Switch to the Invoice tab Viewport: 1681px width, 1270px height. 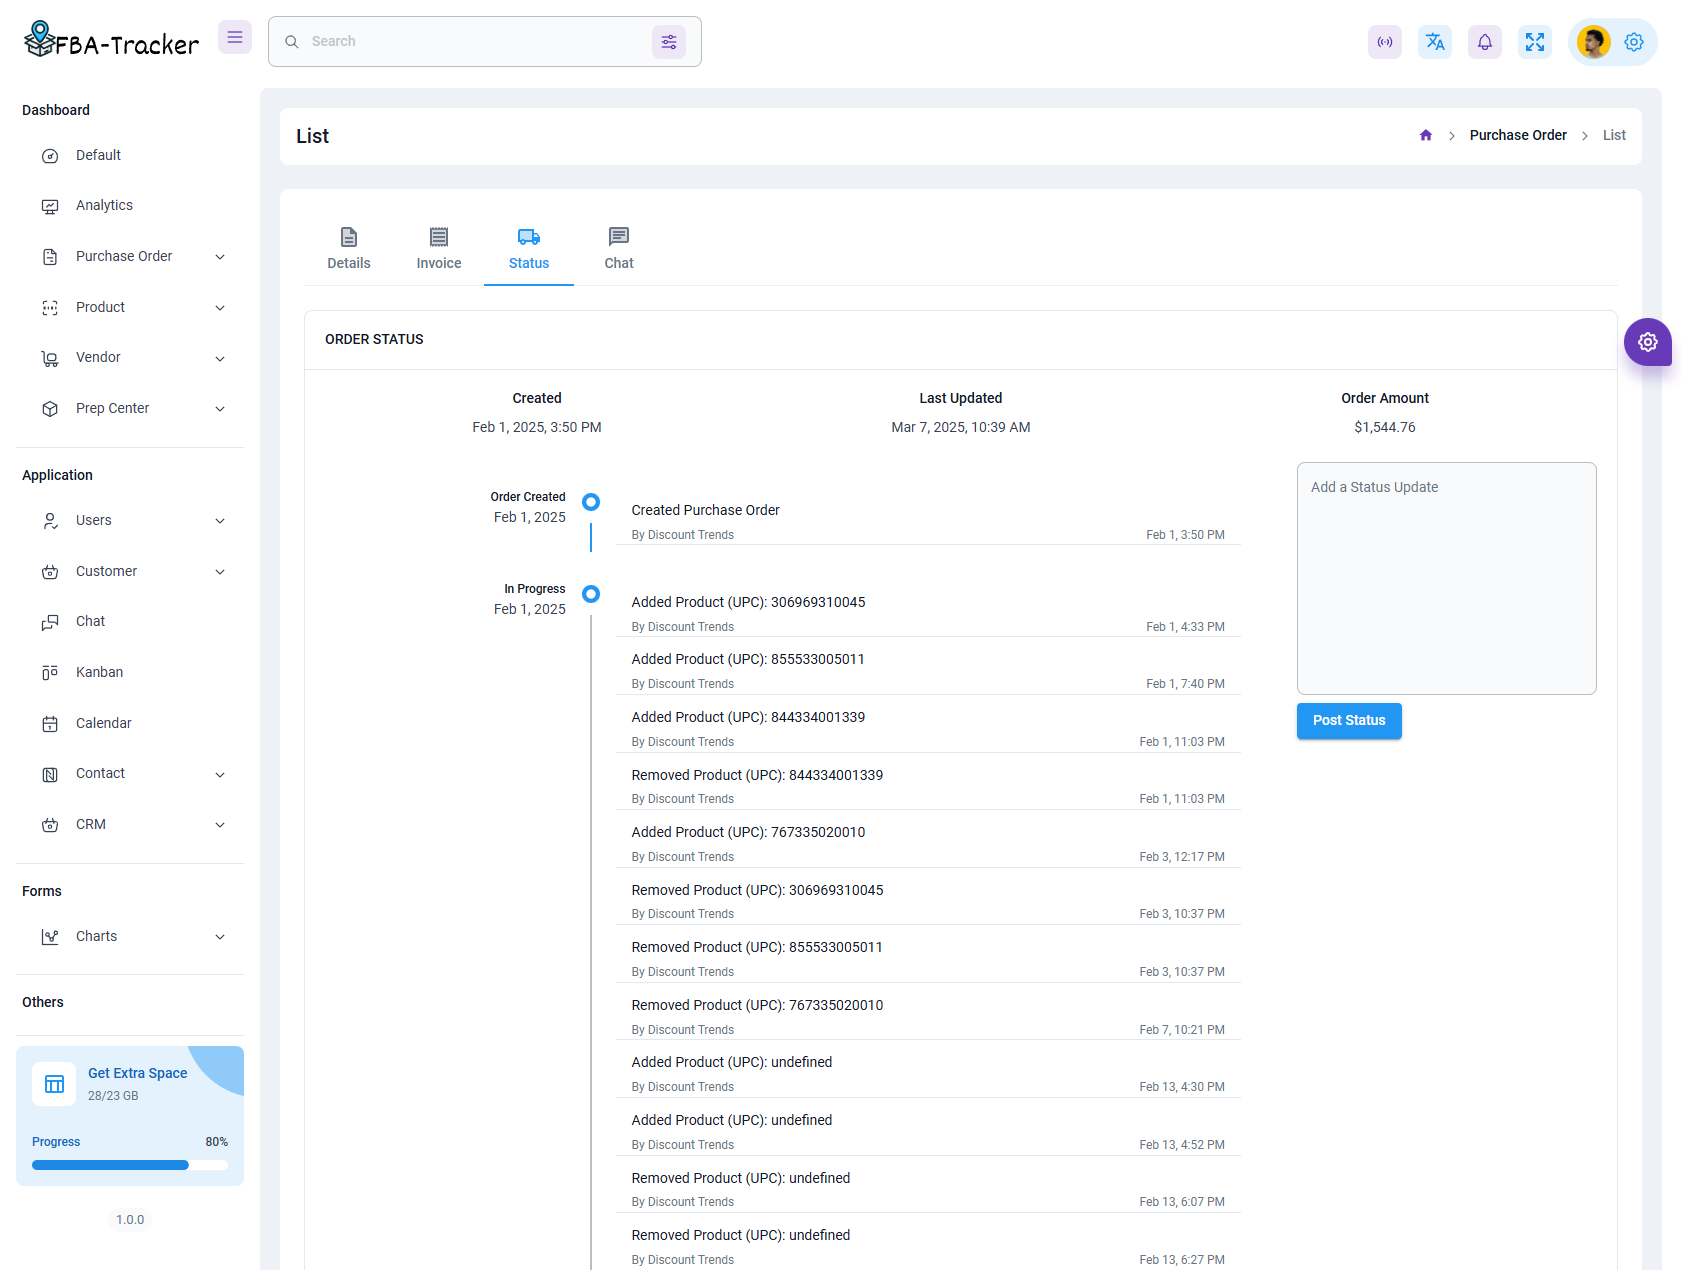point(439,249)
